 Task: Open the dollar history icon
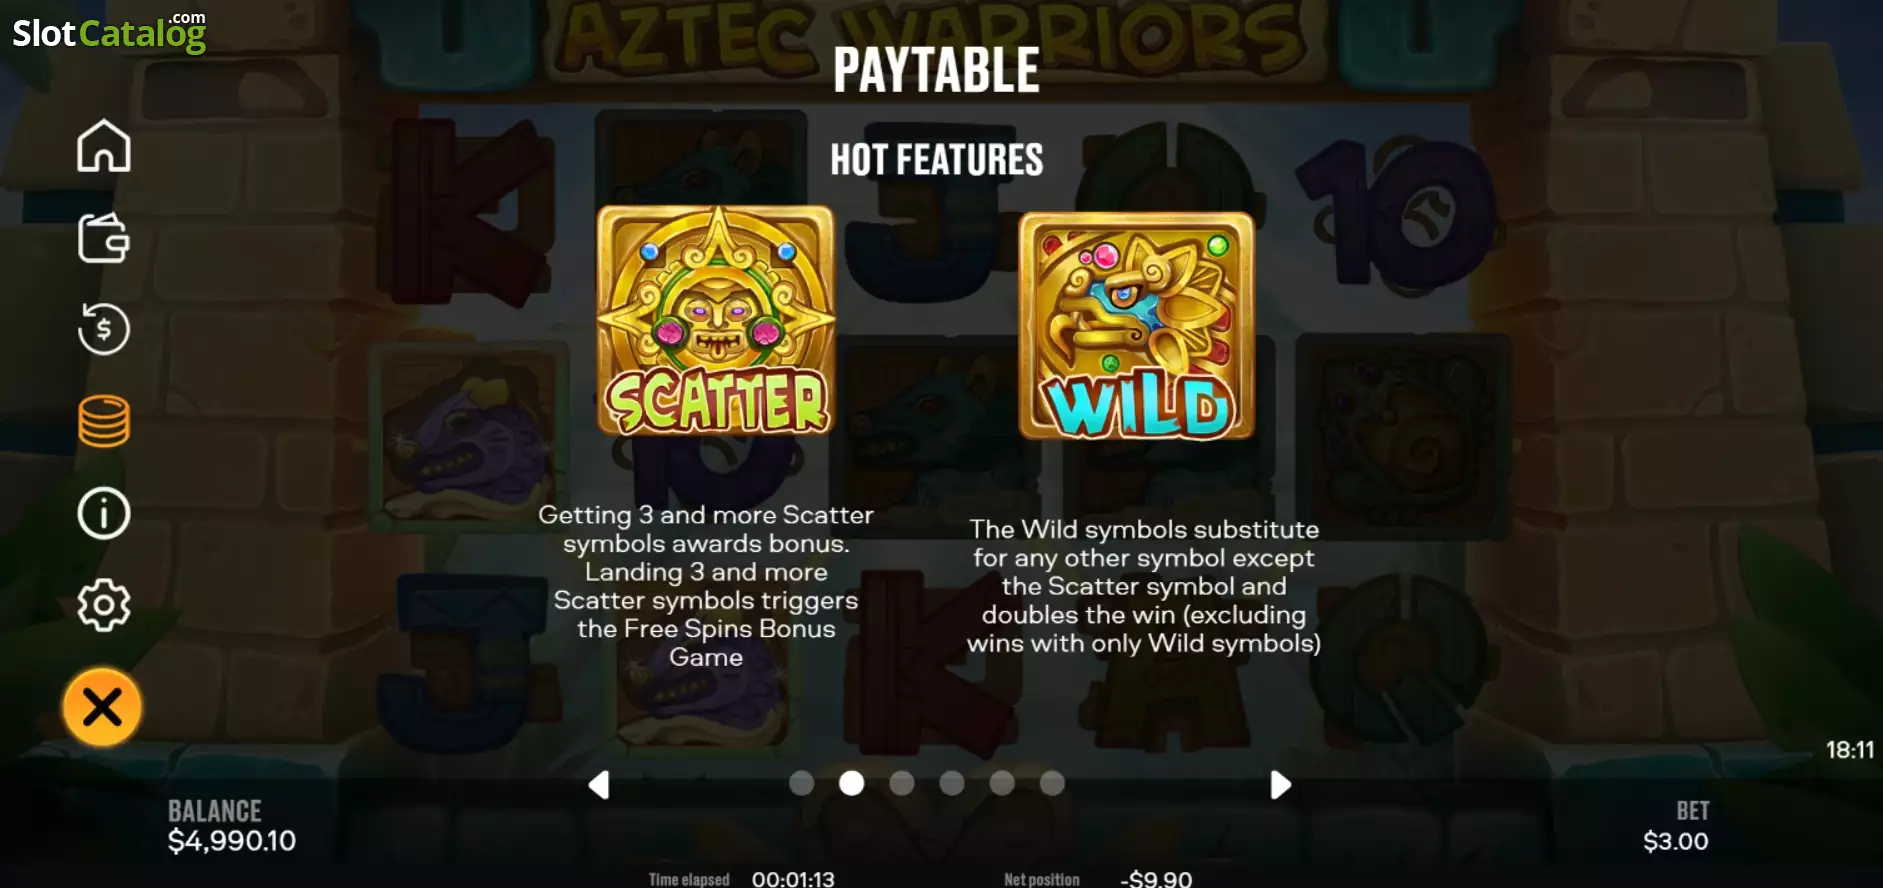pyautogui.click(x=104, y=329)
